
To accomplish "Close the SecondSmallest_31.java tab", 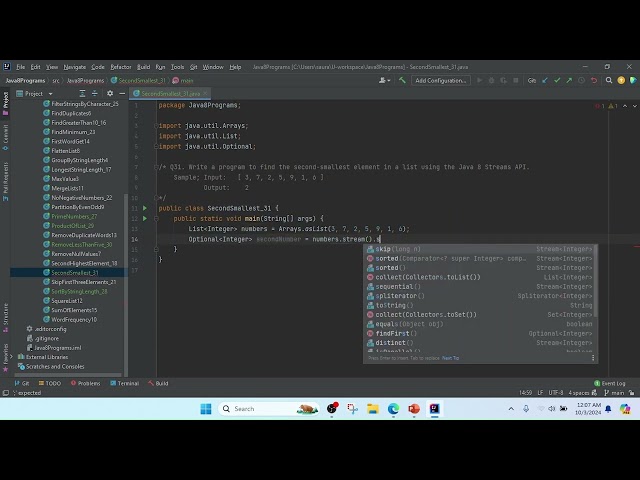I will [x=205, y=93].
